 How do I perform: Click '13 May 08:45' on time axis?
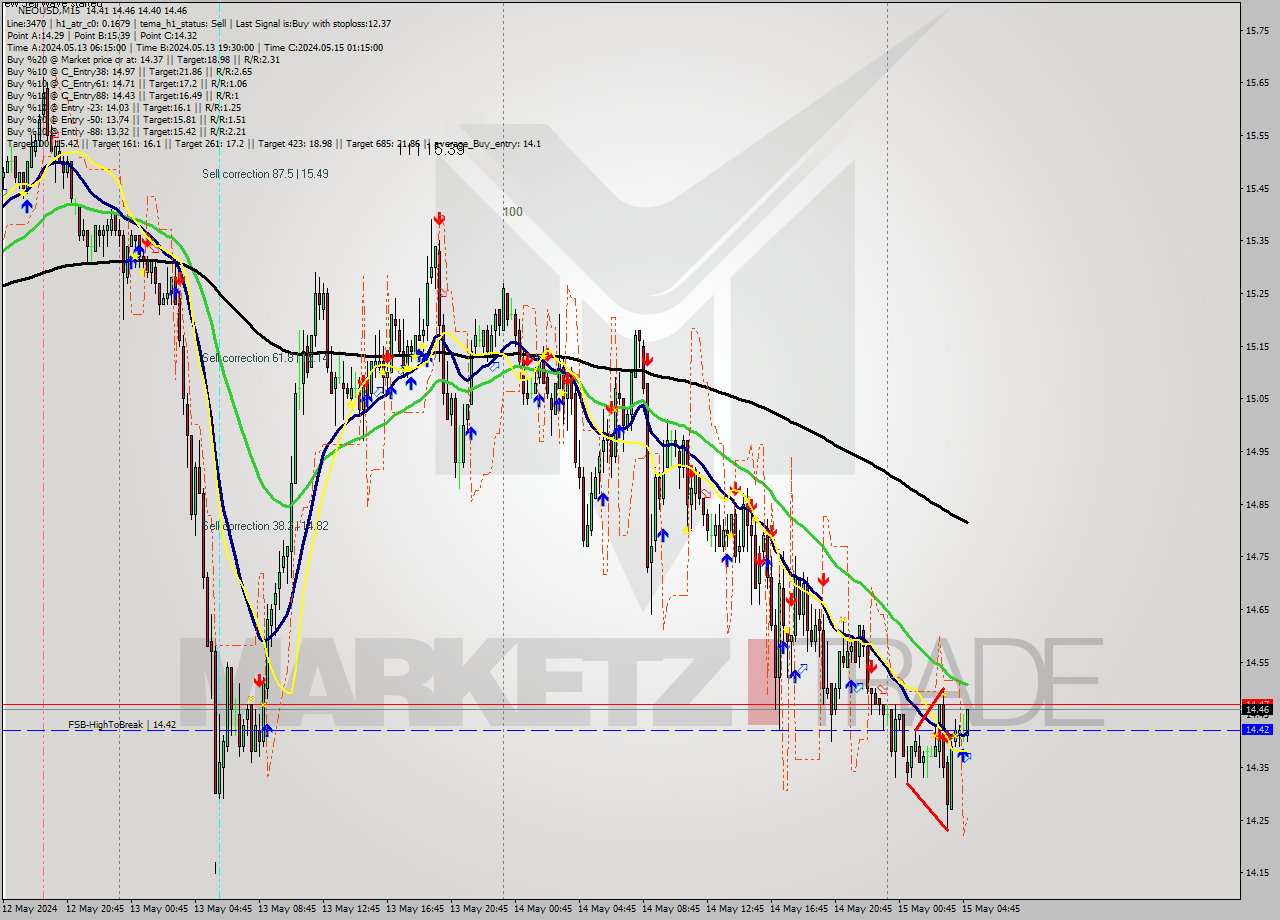coord(287,909)
